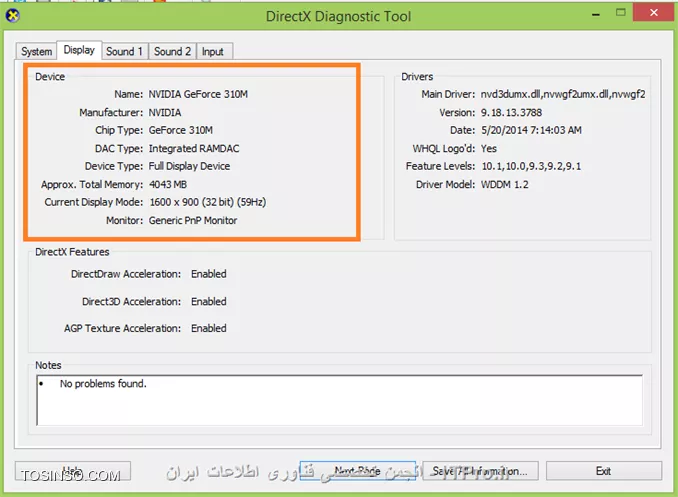This screenshot has width=678, height=497.
Task: Click the Manufacturer value NVIDIA
Action: pos(165,112)
